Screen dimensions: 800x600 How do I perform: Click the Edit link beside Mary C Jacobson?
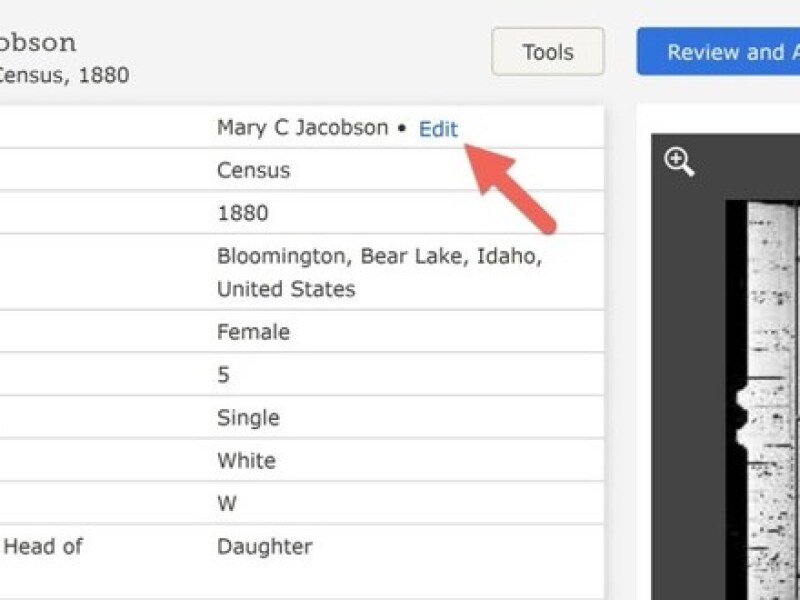(438, 128)
